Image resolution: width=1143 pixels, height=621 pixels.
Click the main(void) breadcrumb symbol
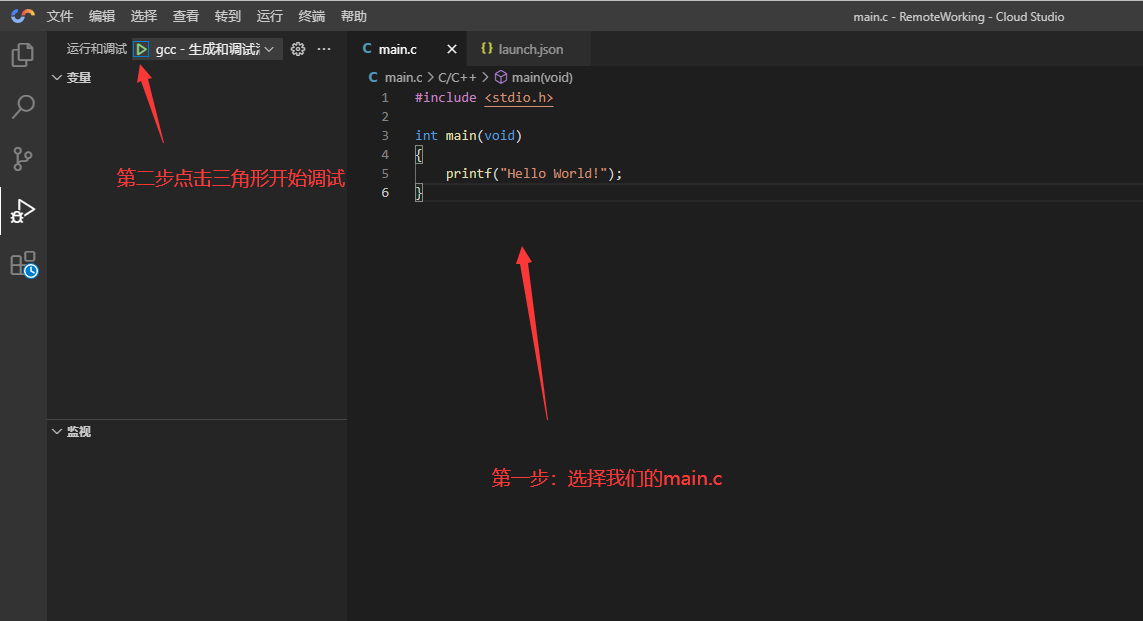click(x=541, y=77)
